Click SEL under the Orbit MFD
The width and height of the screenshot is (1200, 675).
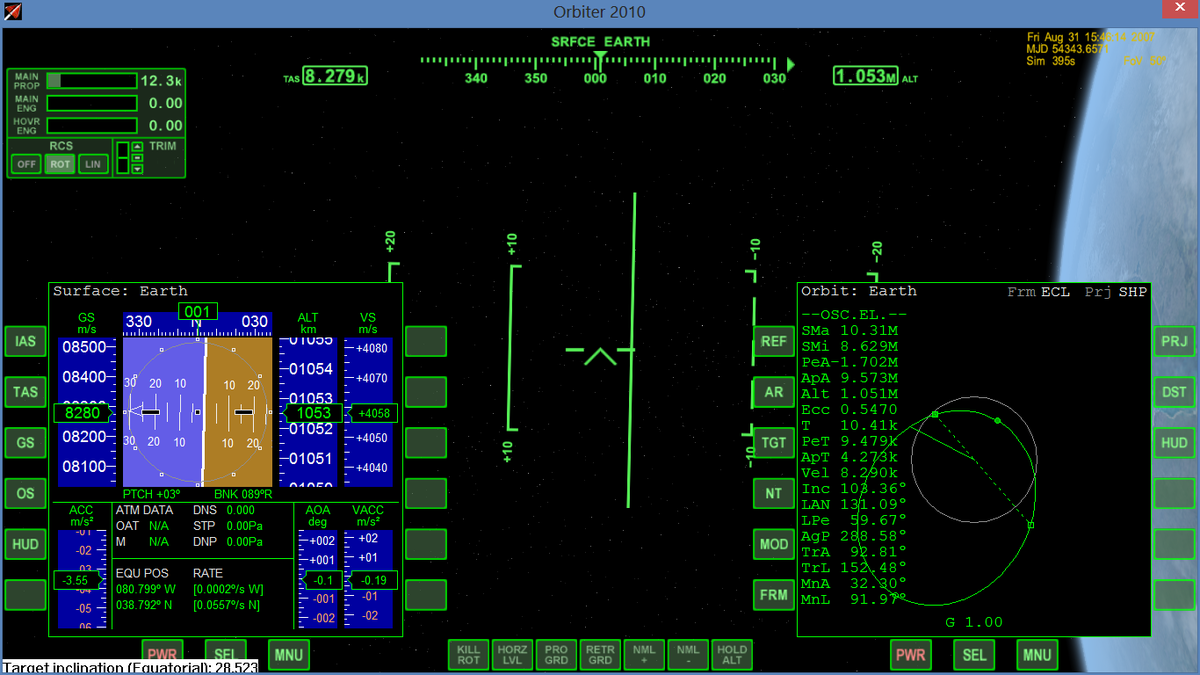click(974, 656)
